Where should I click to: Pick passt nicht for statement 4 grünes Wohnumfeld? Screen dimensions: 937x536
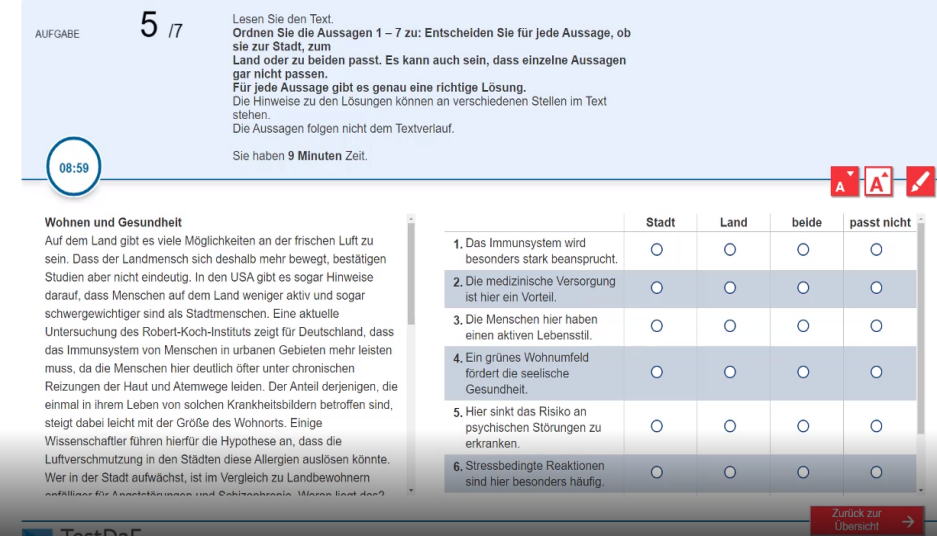876,372
